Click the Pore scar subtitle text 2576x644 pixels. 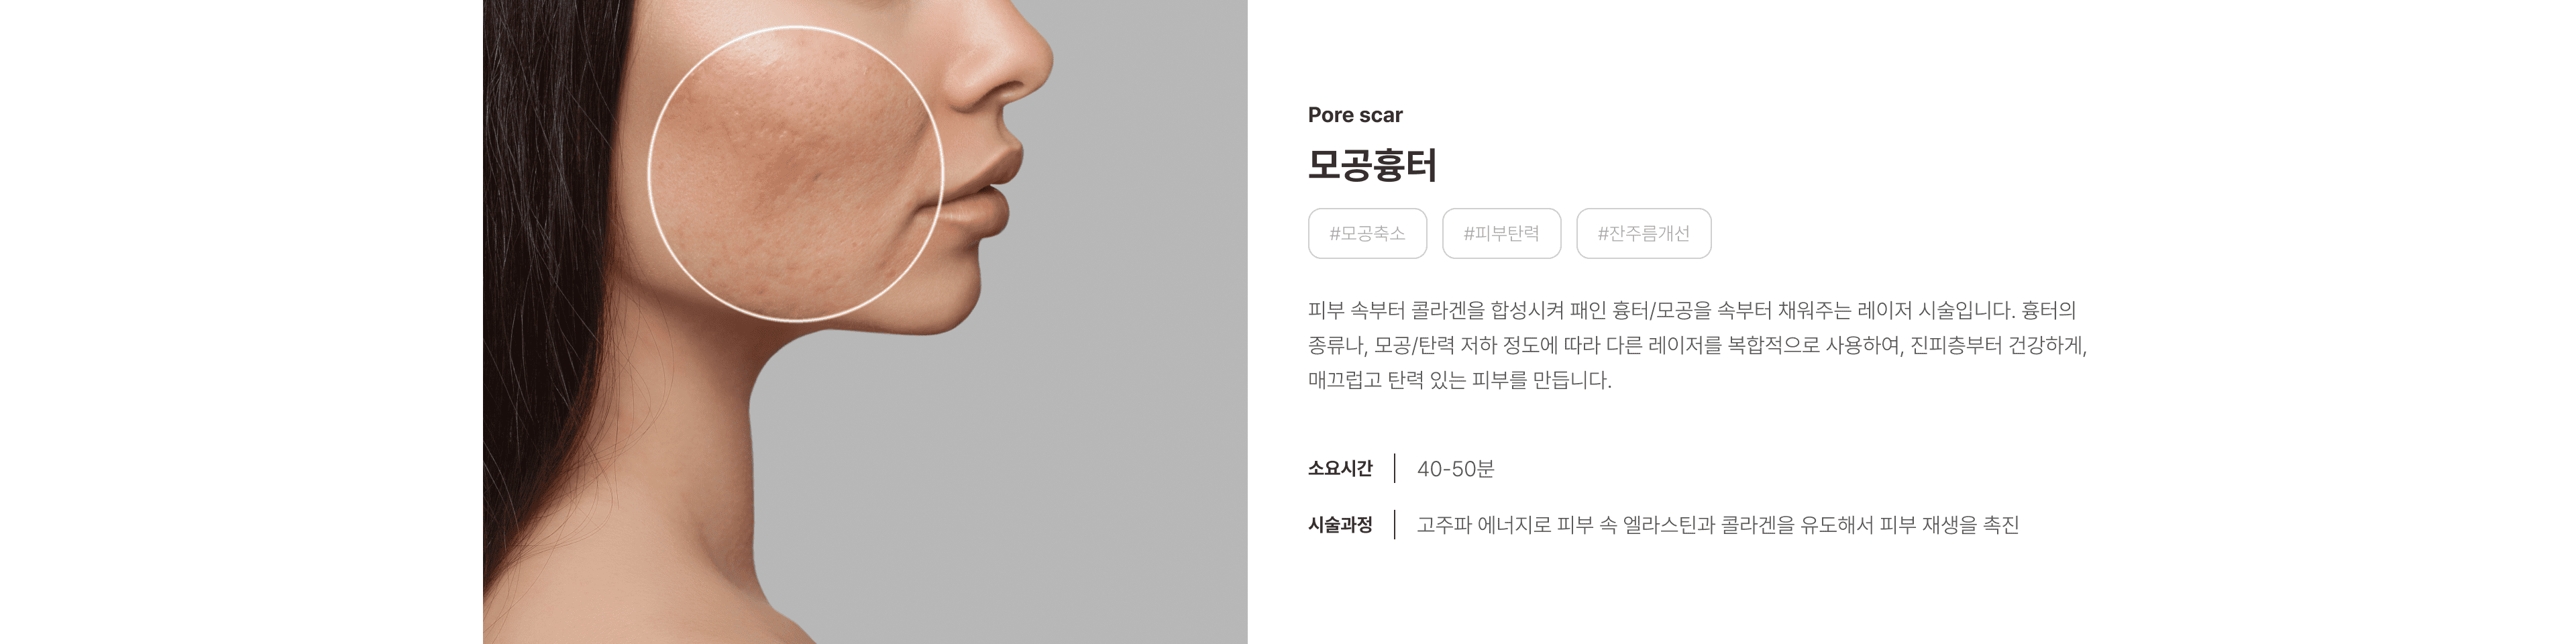[1355, 115]
